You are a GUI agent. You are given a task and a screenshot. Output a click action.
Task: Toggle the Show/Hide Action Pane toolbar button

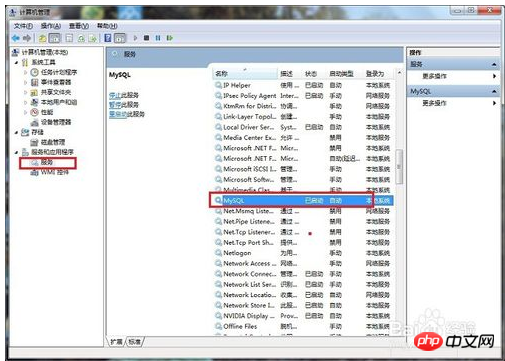point(120,38)
